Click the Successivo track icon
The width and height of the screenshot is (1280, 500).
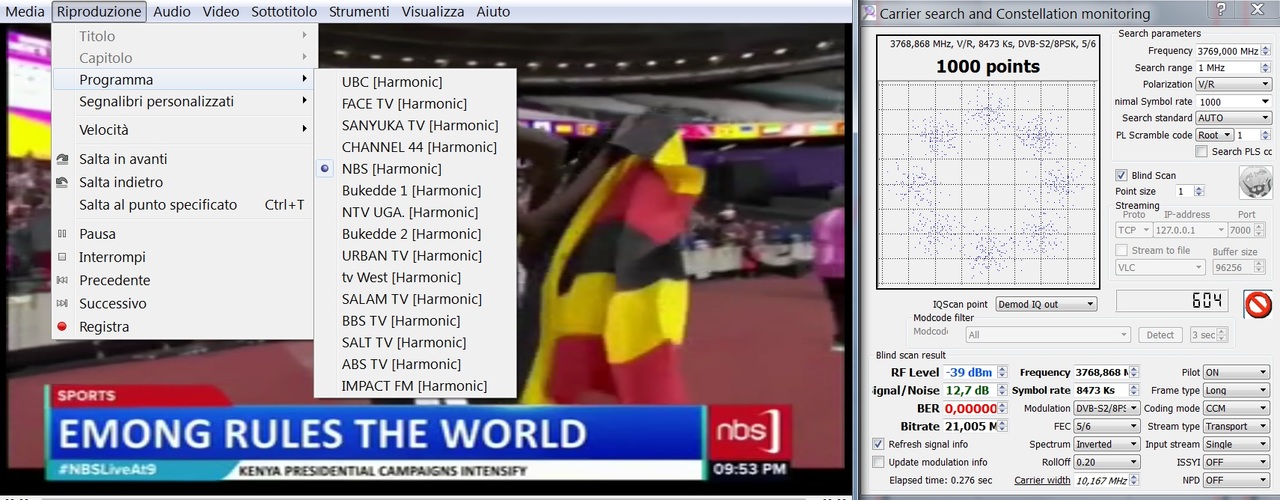(62, 303)
